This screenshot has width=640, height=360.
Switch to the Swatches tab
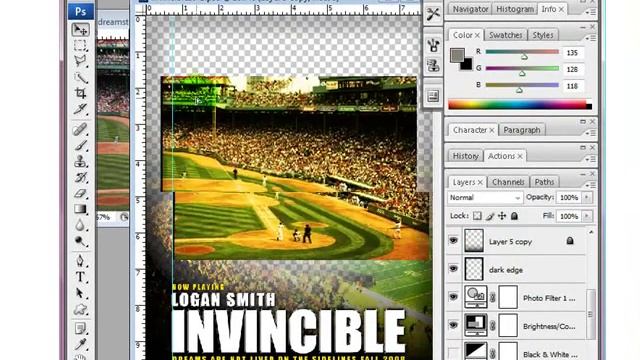point(506,35)
